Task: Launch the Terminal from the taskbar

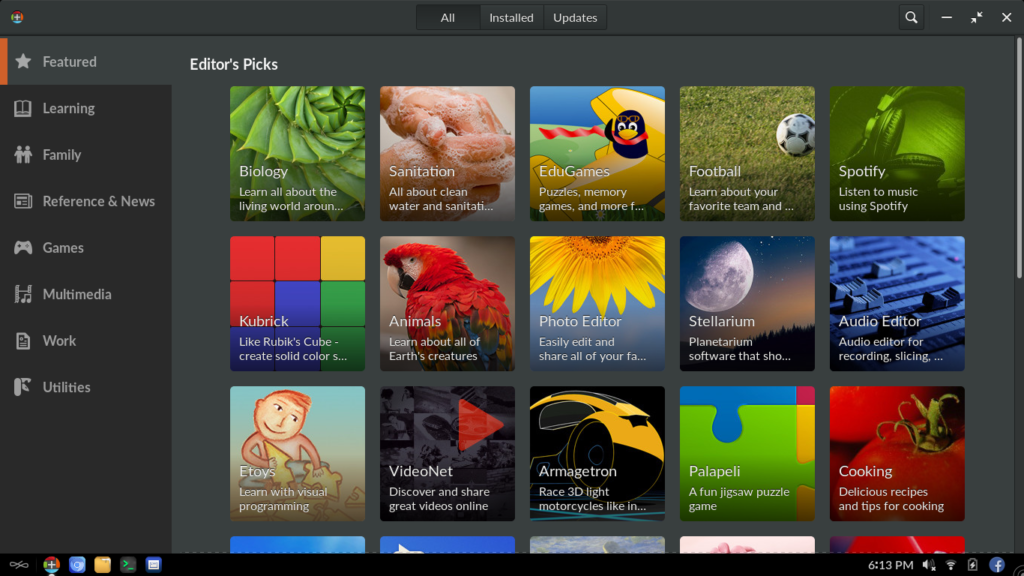Action: (128, 565)
